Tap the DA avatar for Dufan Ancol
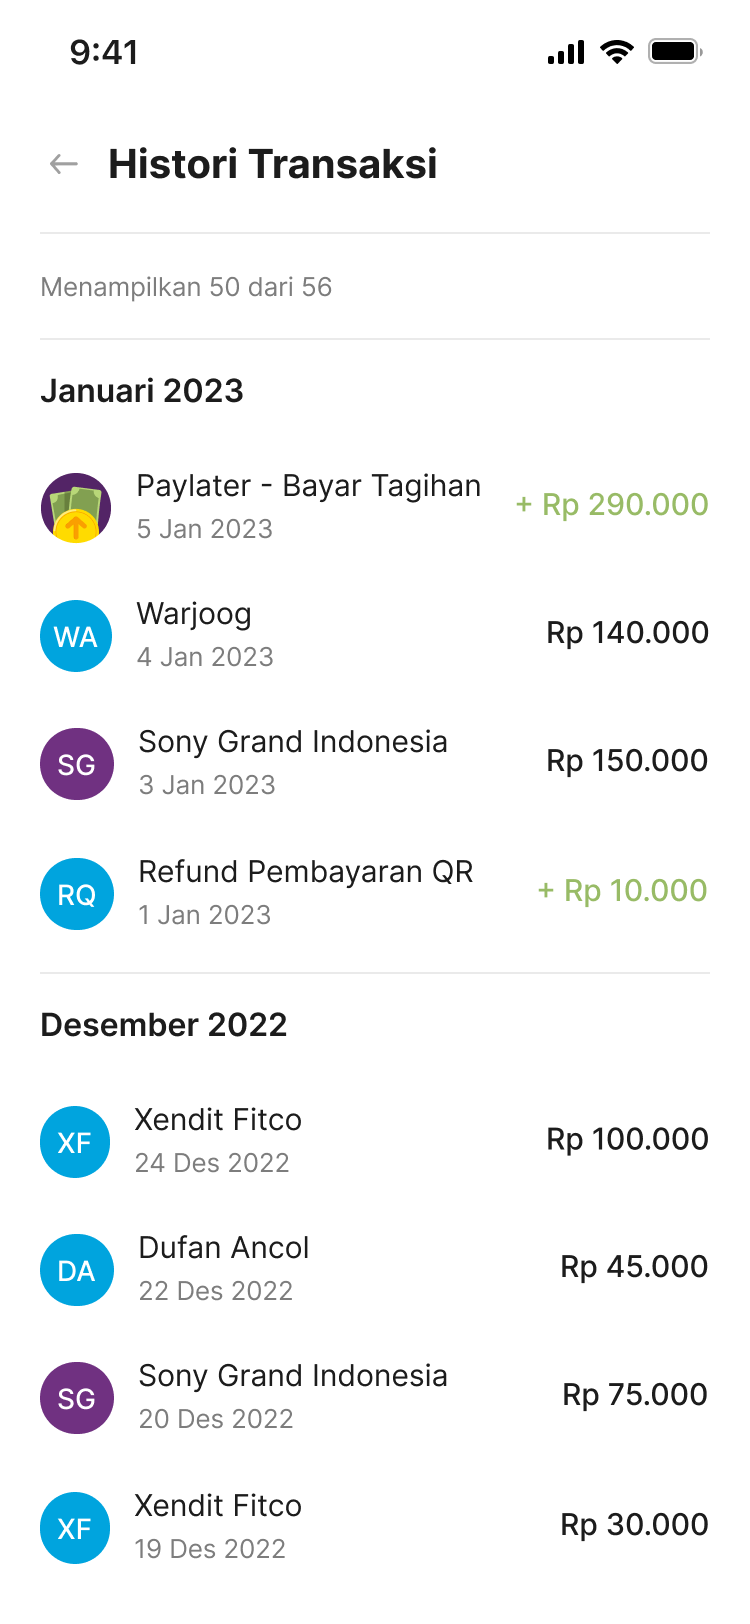 (76, 1270)
